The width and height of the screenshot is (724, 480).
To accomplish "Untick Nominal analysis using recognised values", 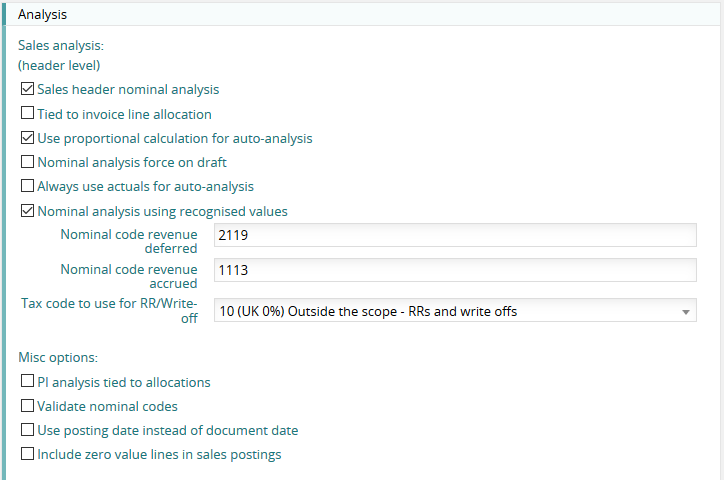I will pos(28,211).
